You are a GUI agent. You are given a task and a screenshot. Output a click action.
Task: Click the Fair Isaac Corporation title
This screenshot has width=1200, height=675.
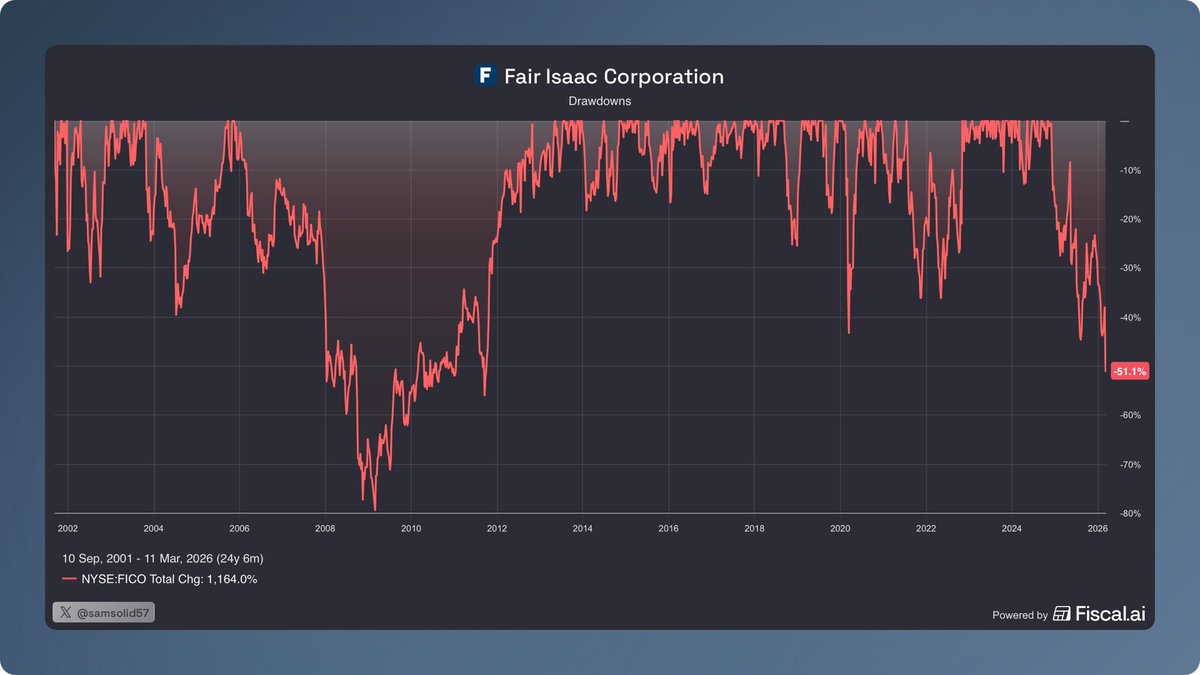613,76
